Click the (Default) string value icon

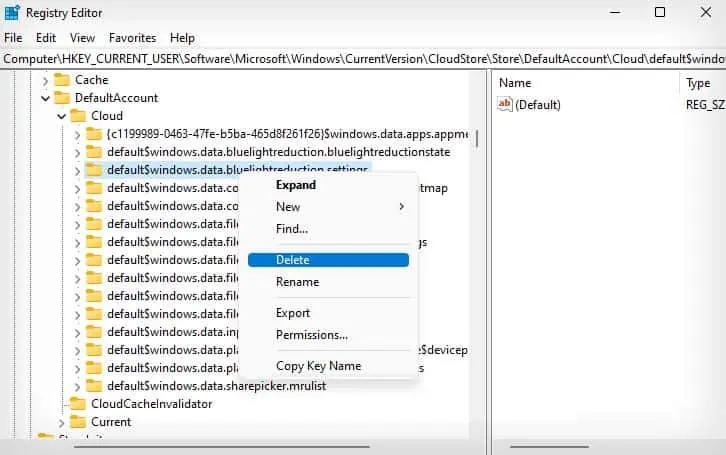click(x=505, y=104)
